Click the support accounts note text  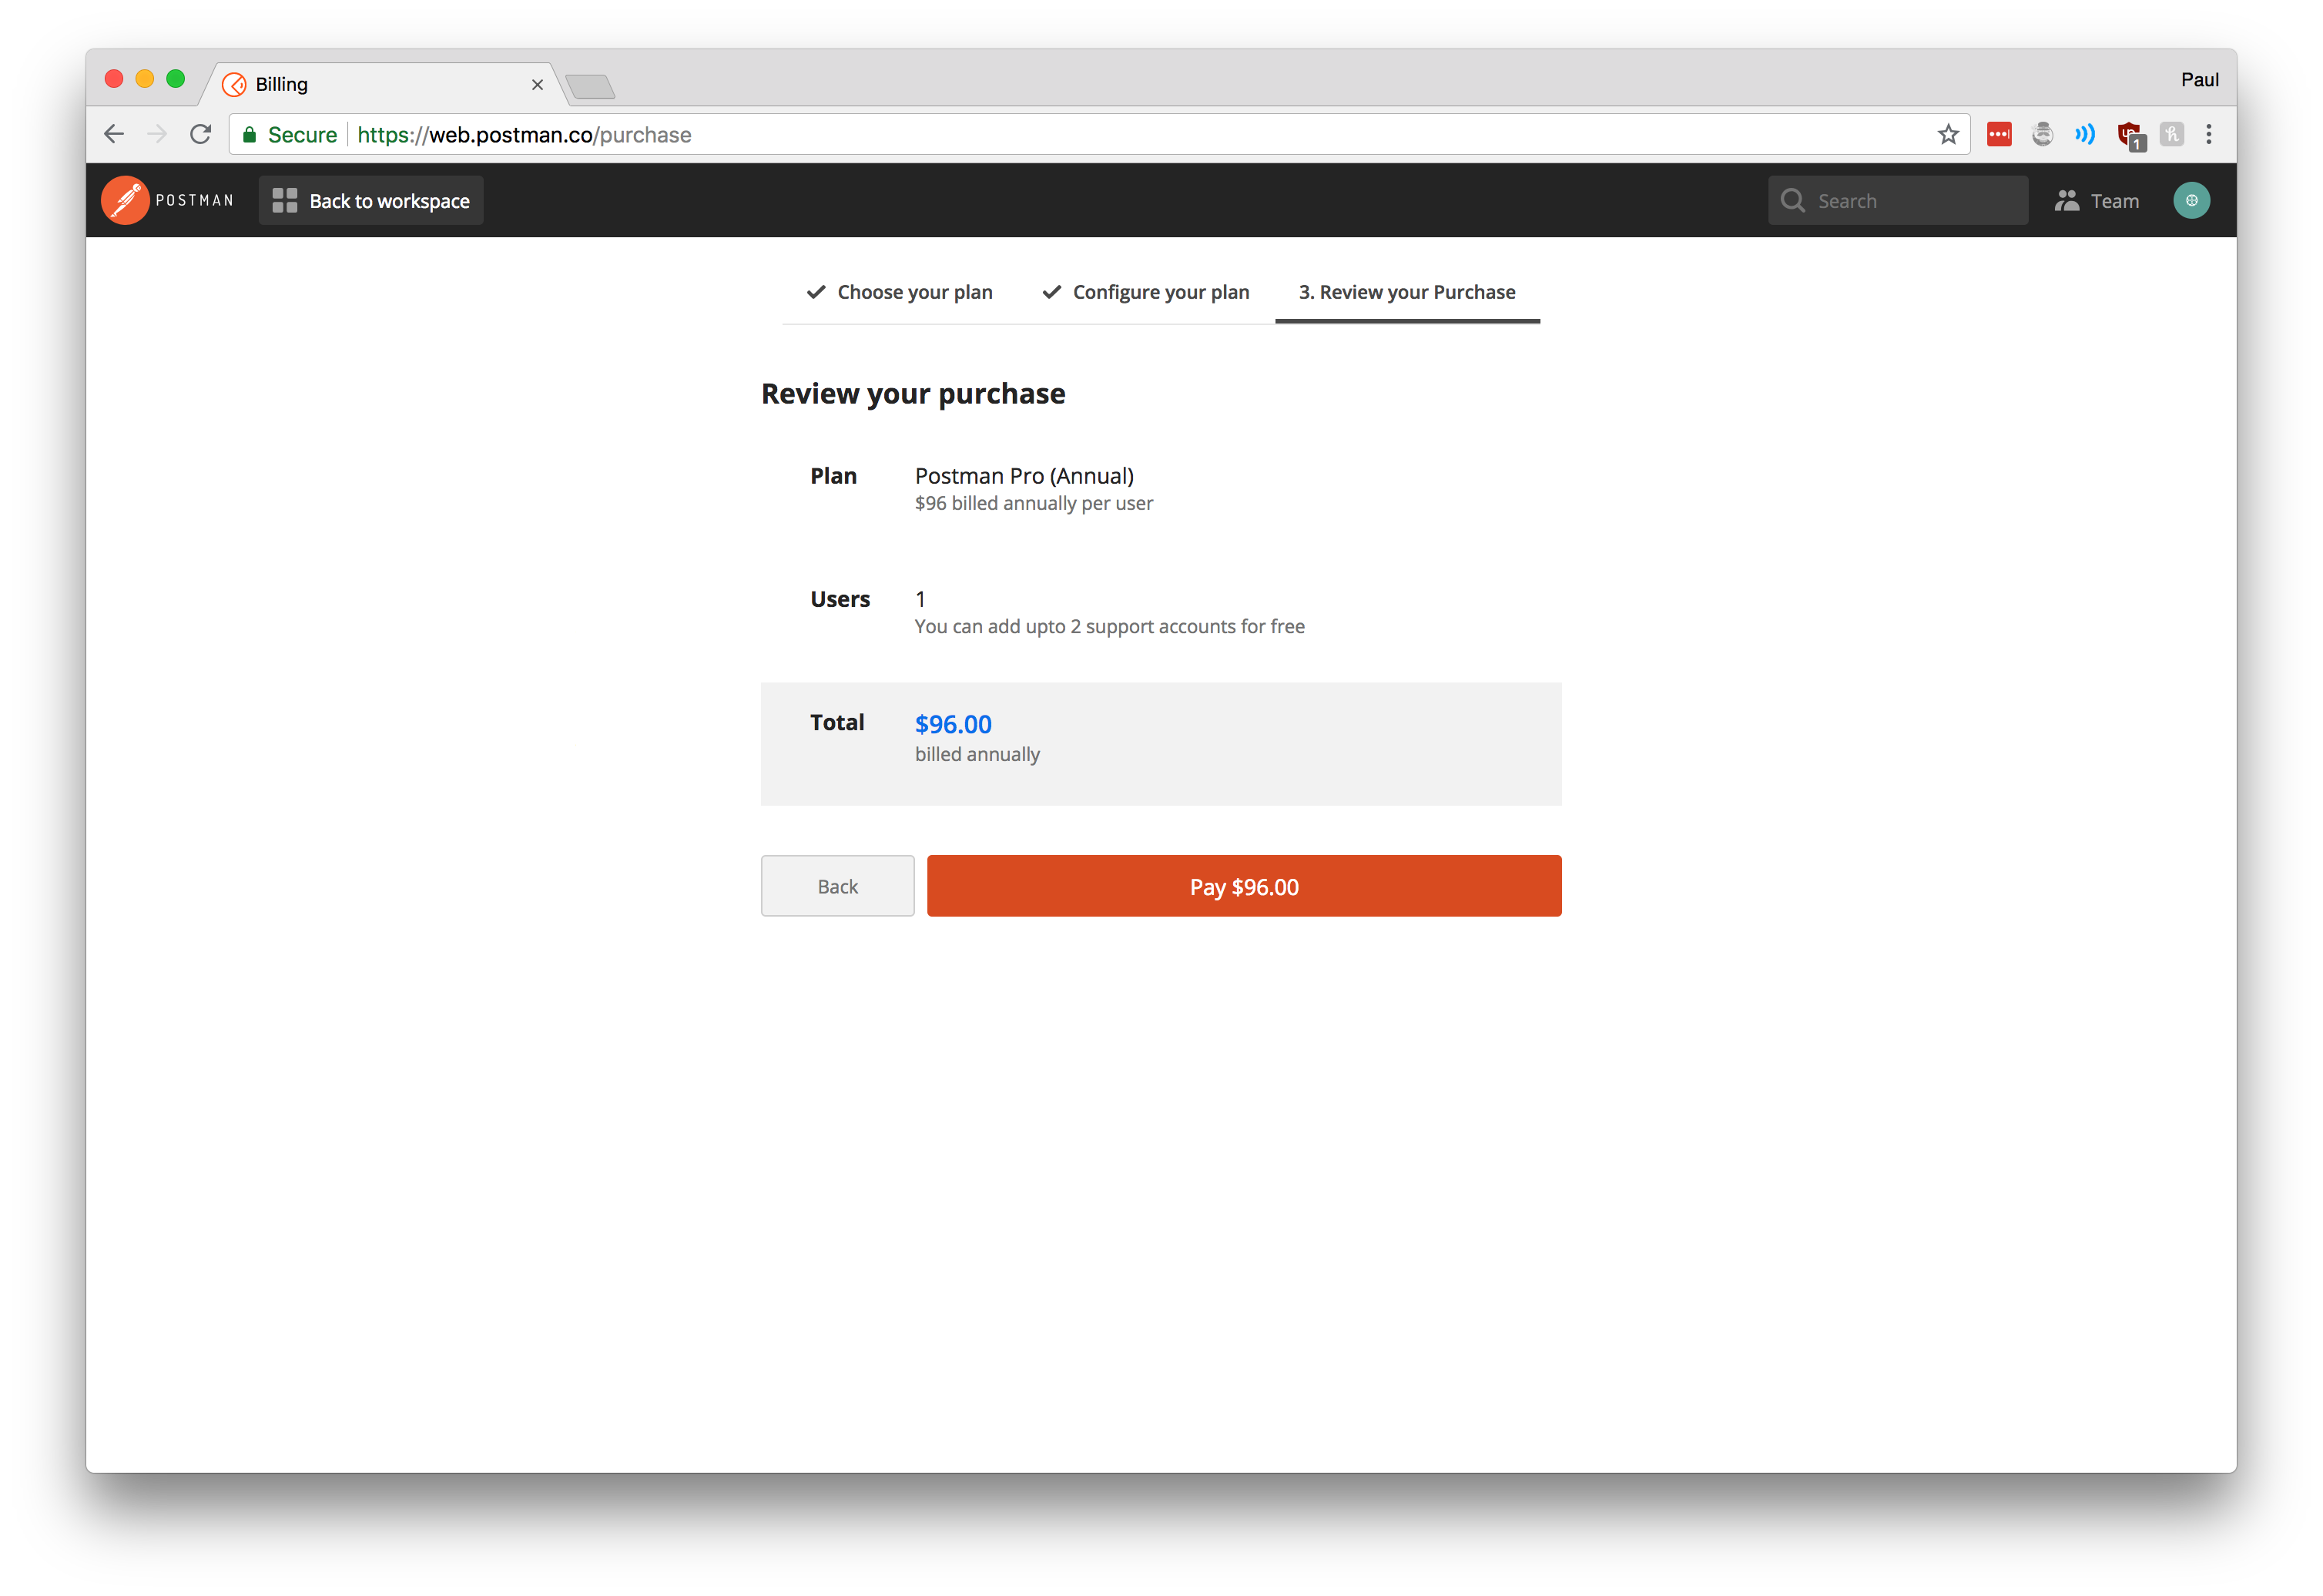[1109, 627]
